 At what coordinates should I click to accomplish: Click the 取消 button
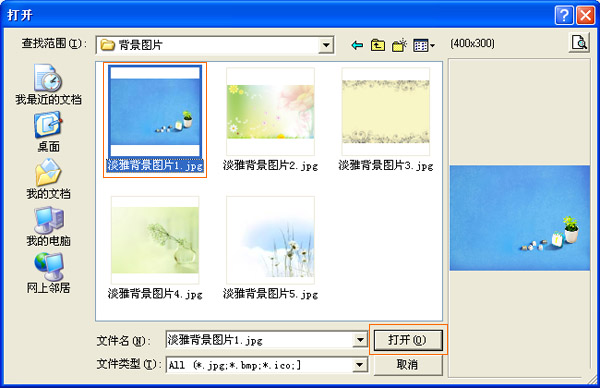408,364
